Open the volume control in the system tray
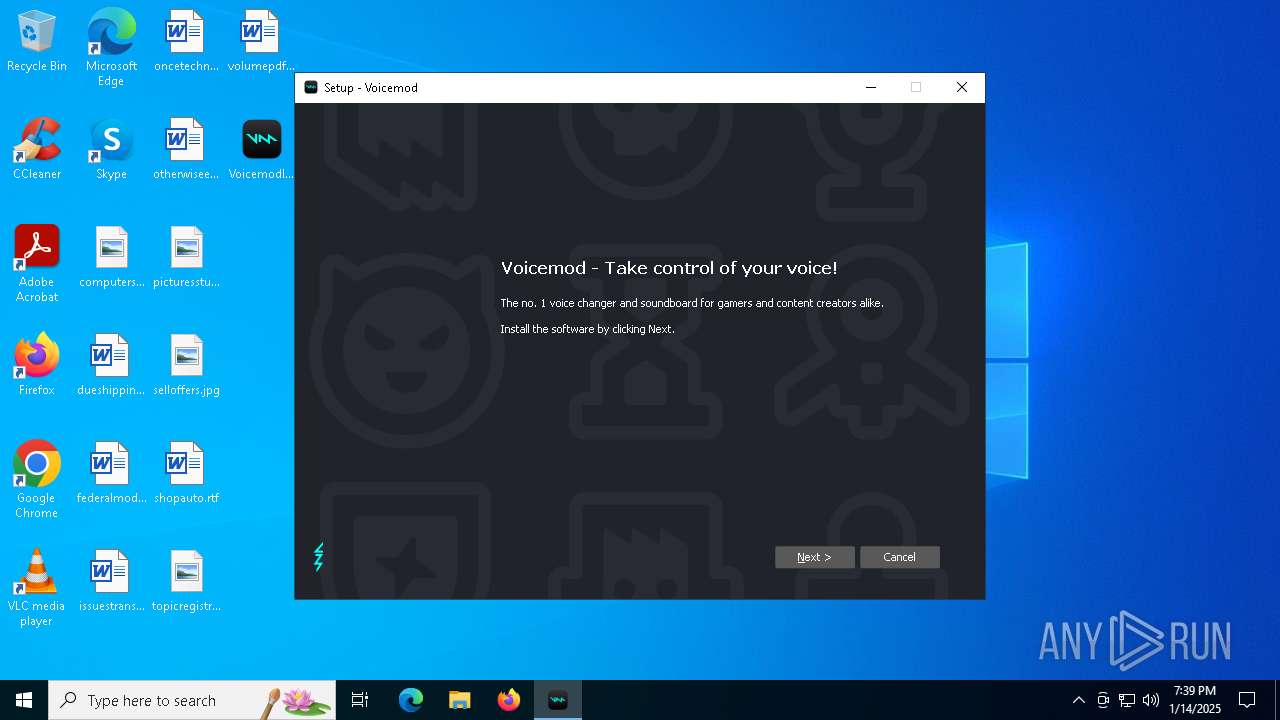The image size is (1280, 720). click(1151, 700)
